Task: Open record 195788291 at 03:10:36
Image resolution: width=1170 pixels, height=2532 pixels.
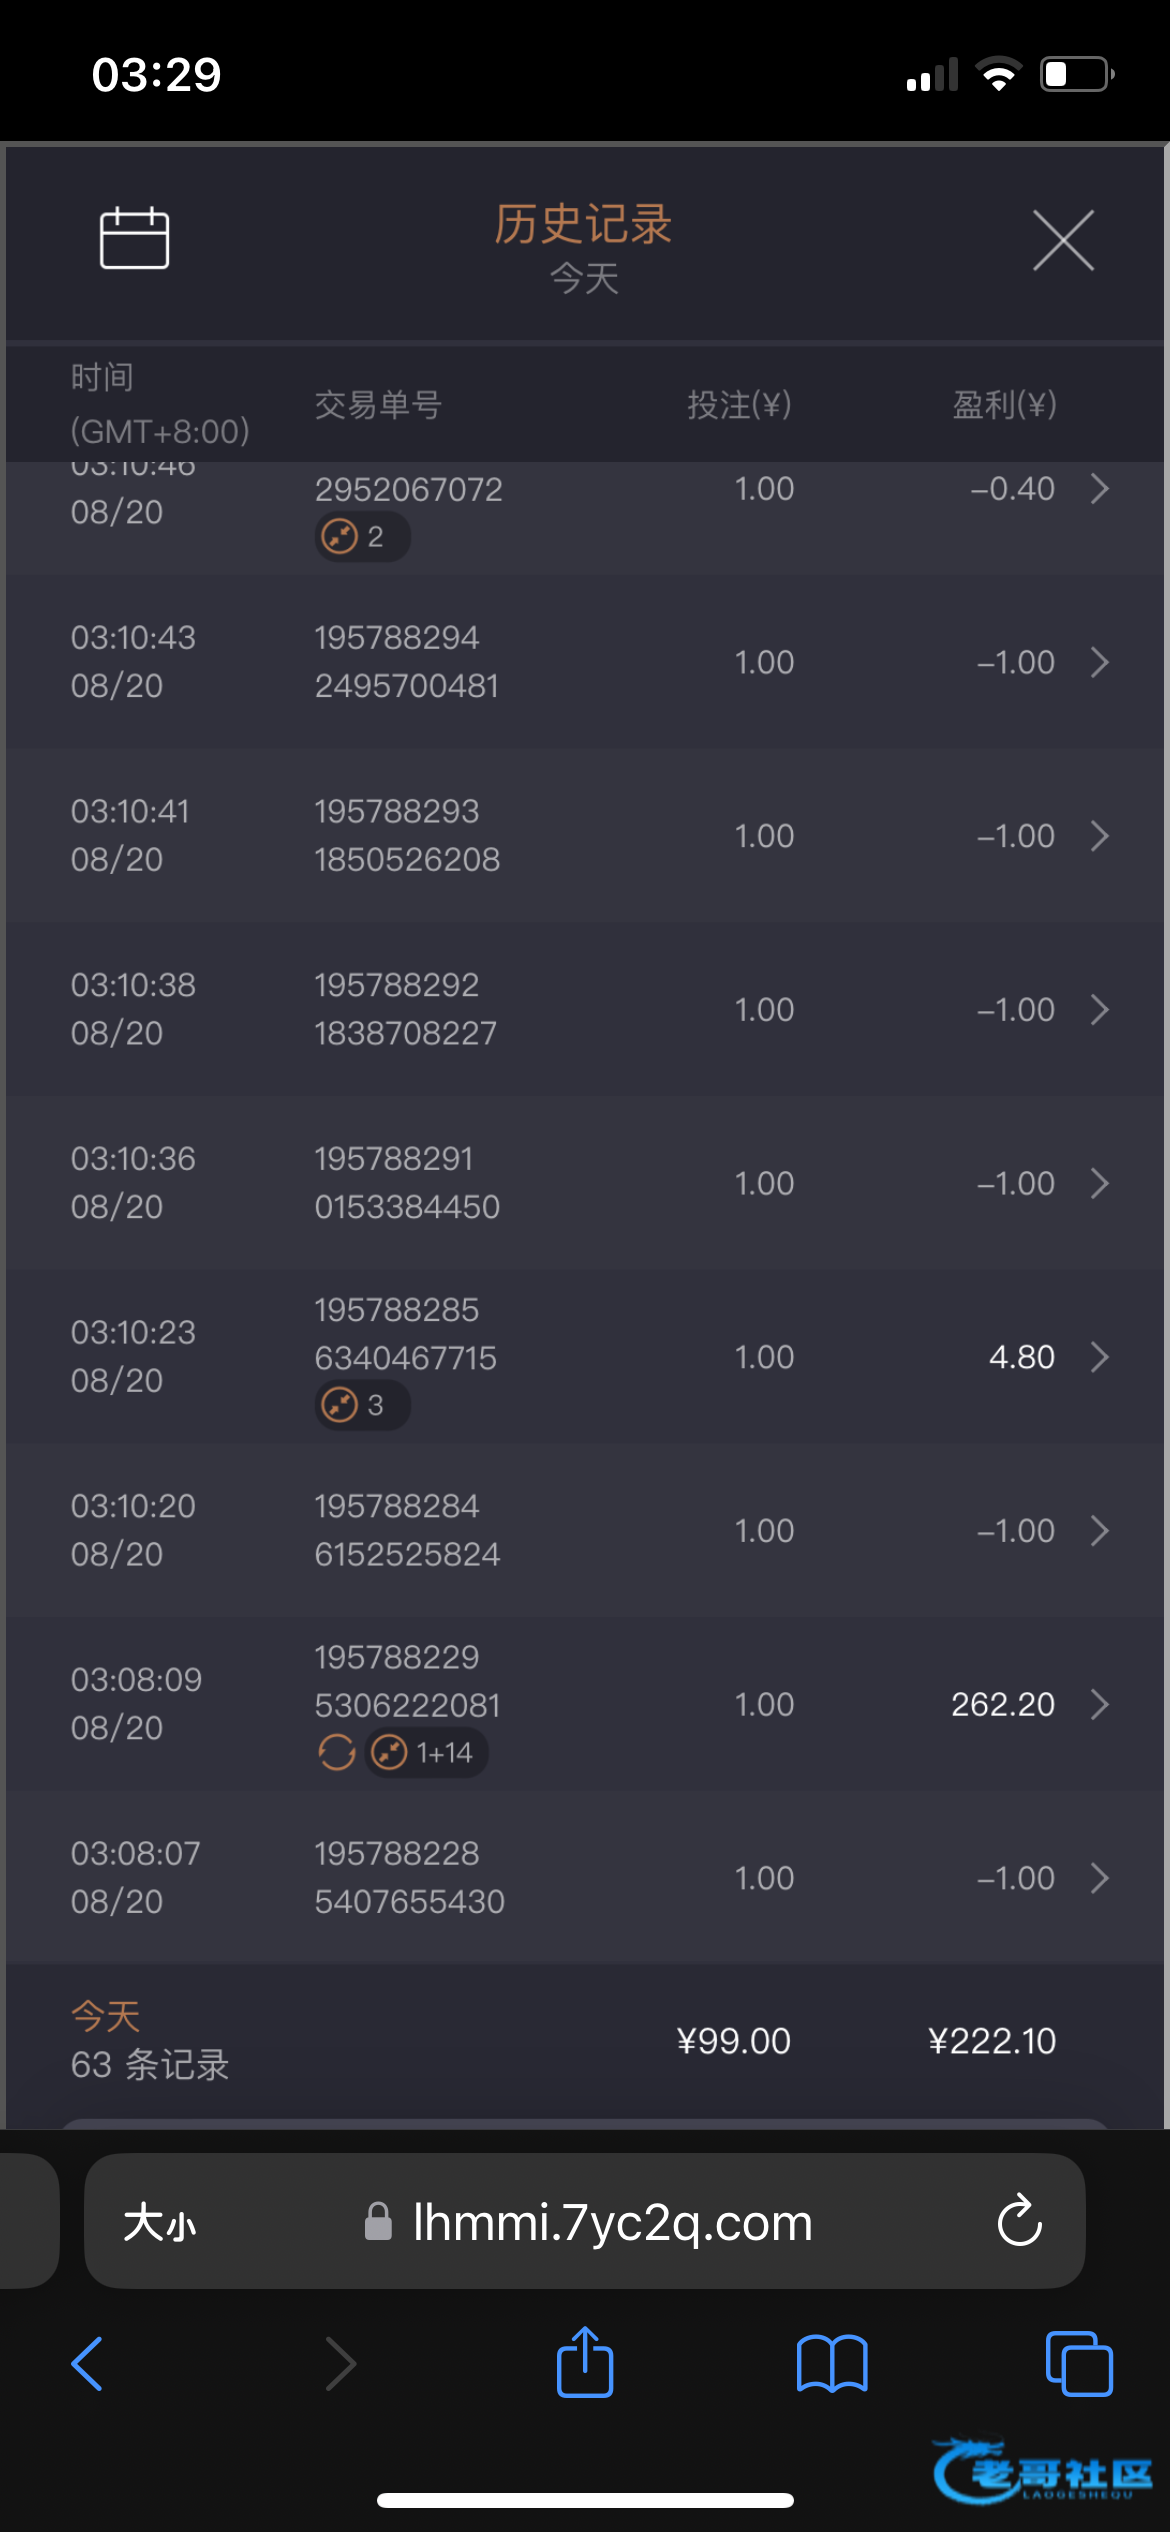Action: click(x=585, y=1183)
